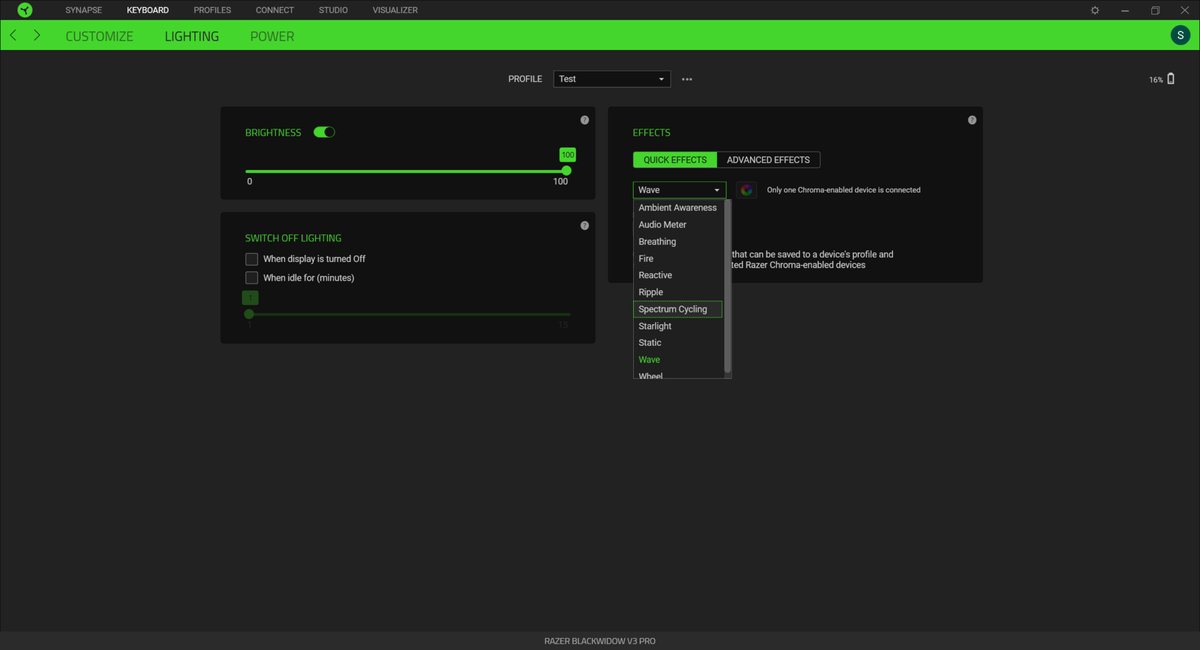Choose the Fire effect
The width and height of the screenshot is (1200, 650).
pos(678,259)
